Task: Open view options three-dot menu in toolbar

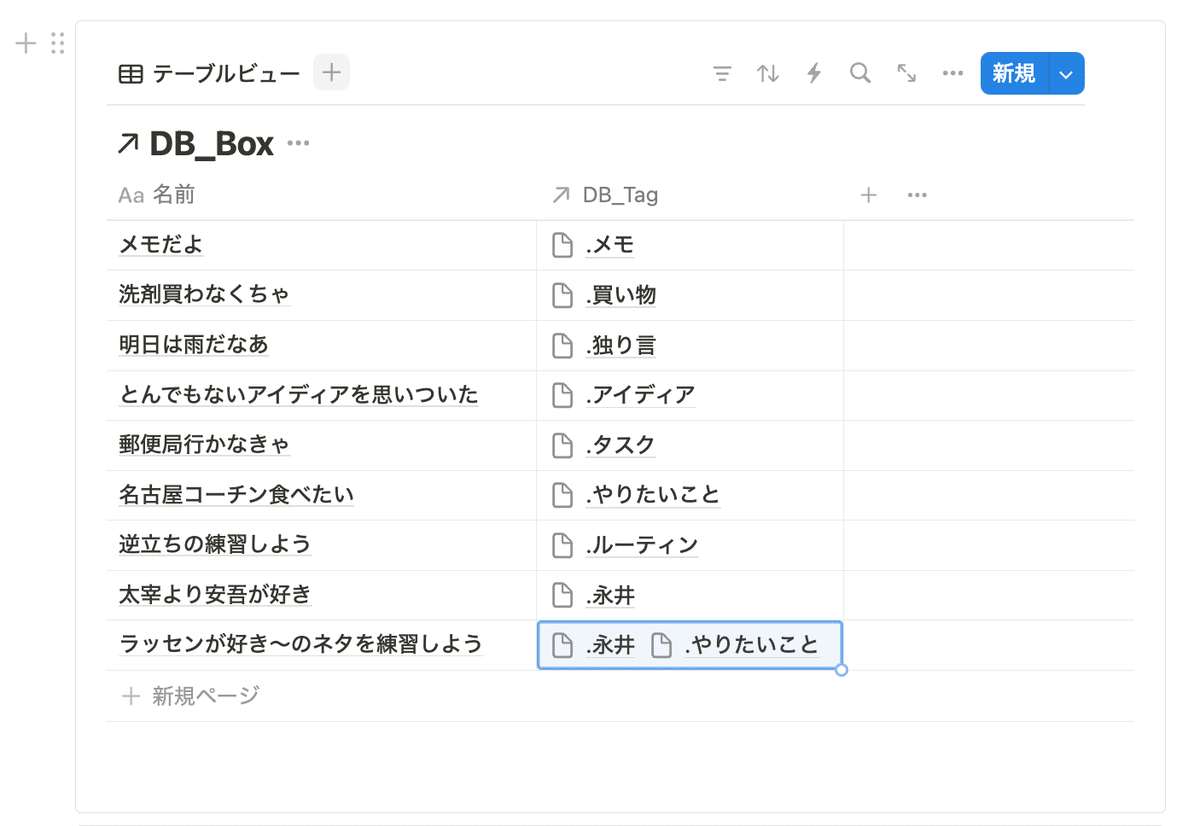Action: click(953, 73)
